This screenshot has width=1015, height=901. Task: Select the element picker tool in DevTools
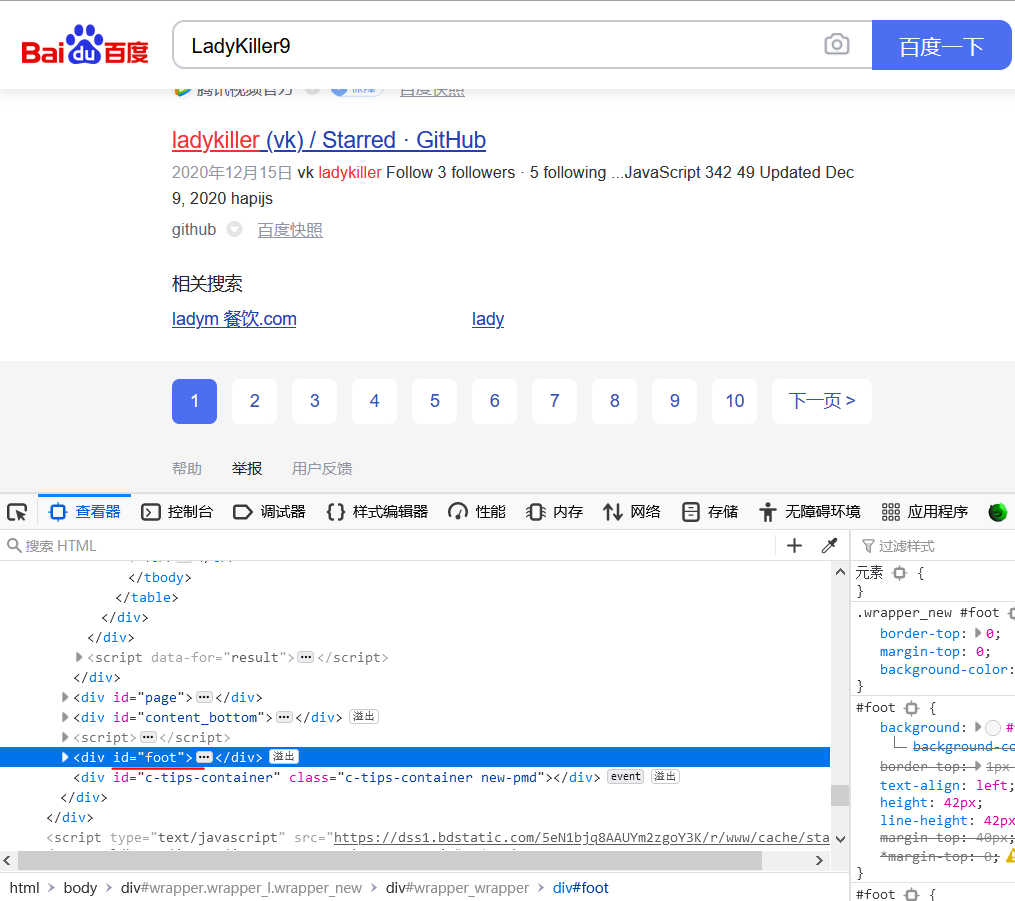17,511
